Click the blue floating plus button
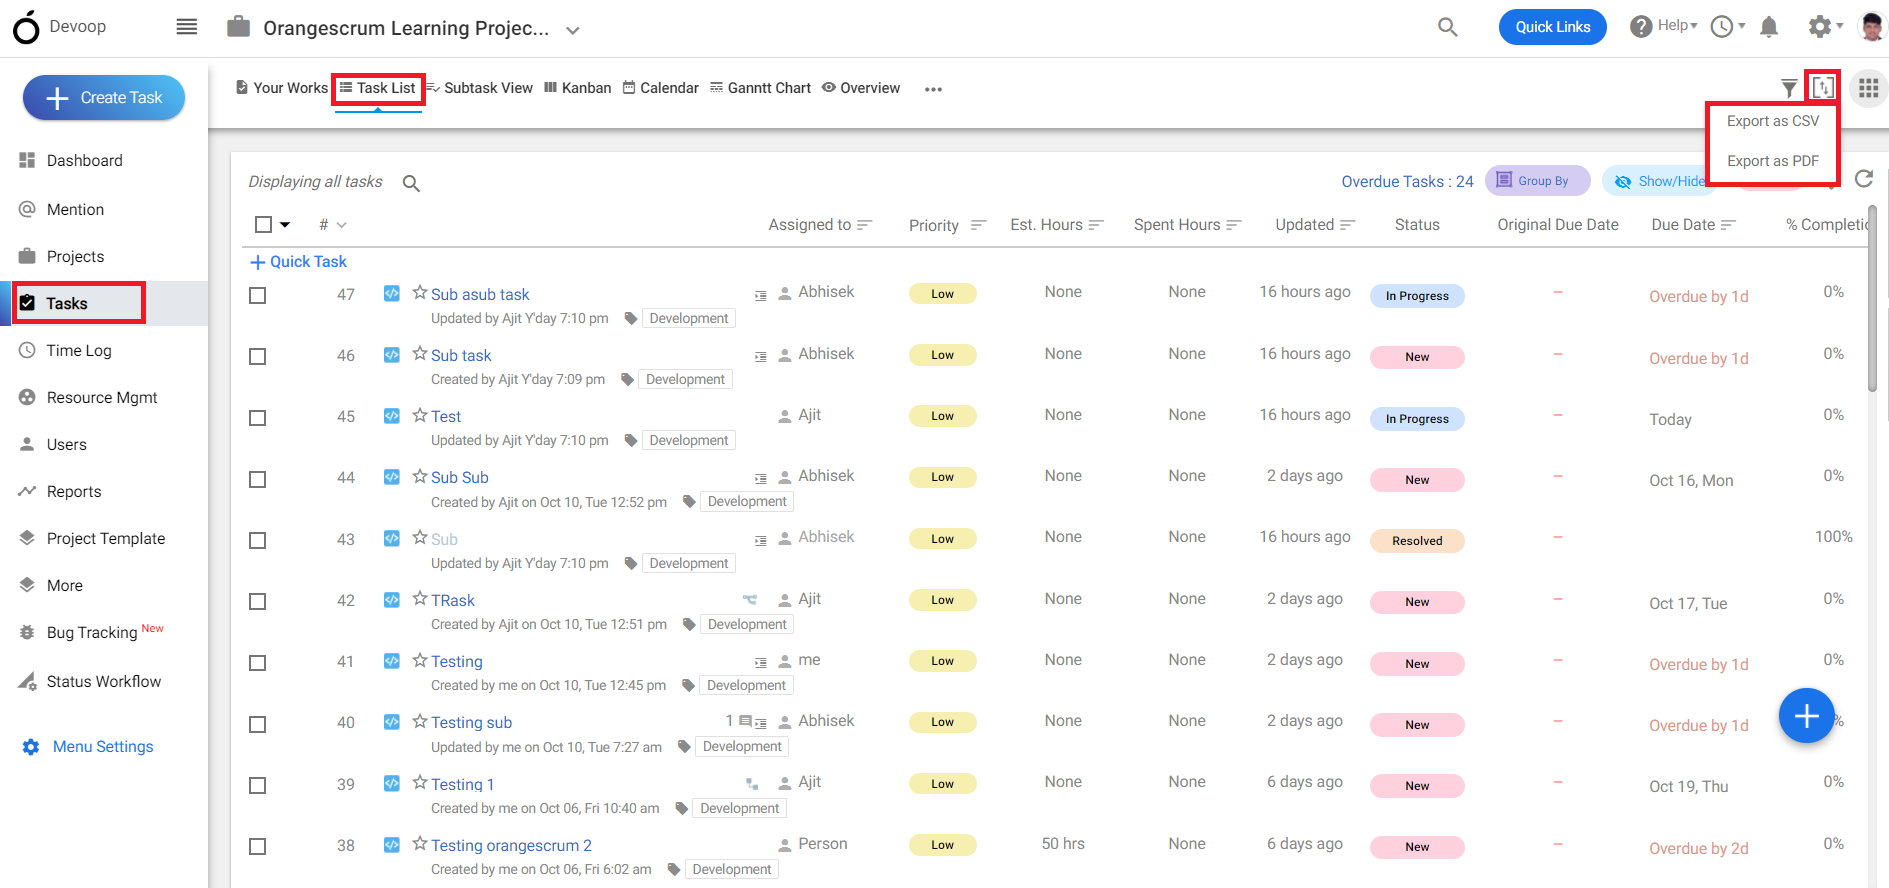This screenshot has height=888, width=1889. pyautogui.click(x=1806, y=716)
